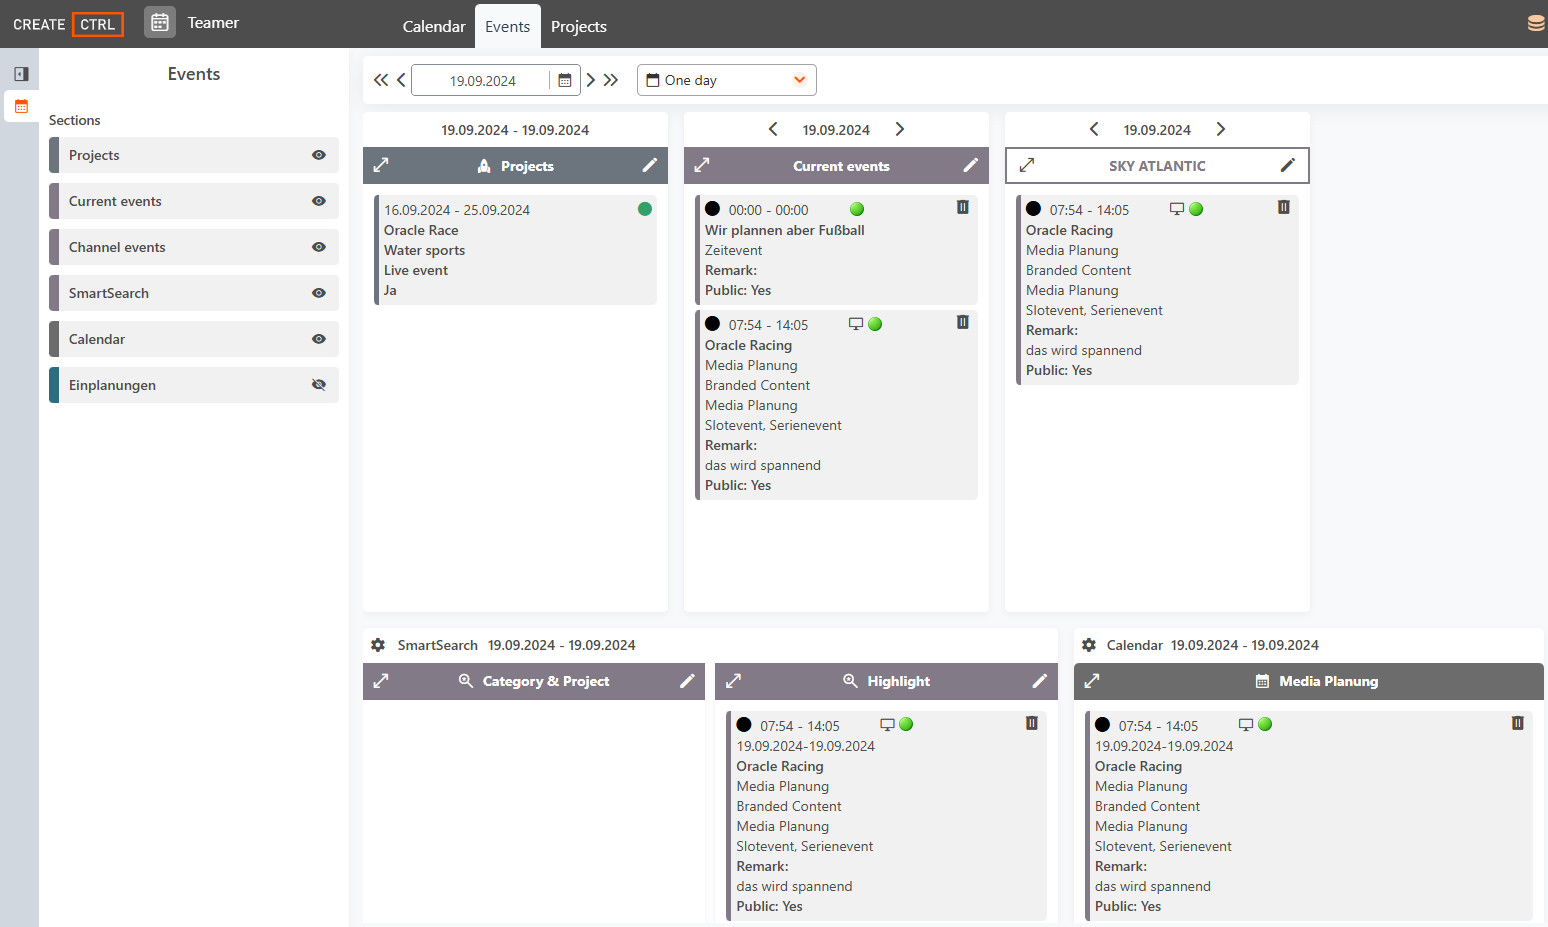The height and width of the screenshot is (927, 1548).
Task: Open the date picker calendar icon
Action: click(x=565, y=80)
